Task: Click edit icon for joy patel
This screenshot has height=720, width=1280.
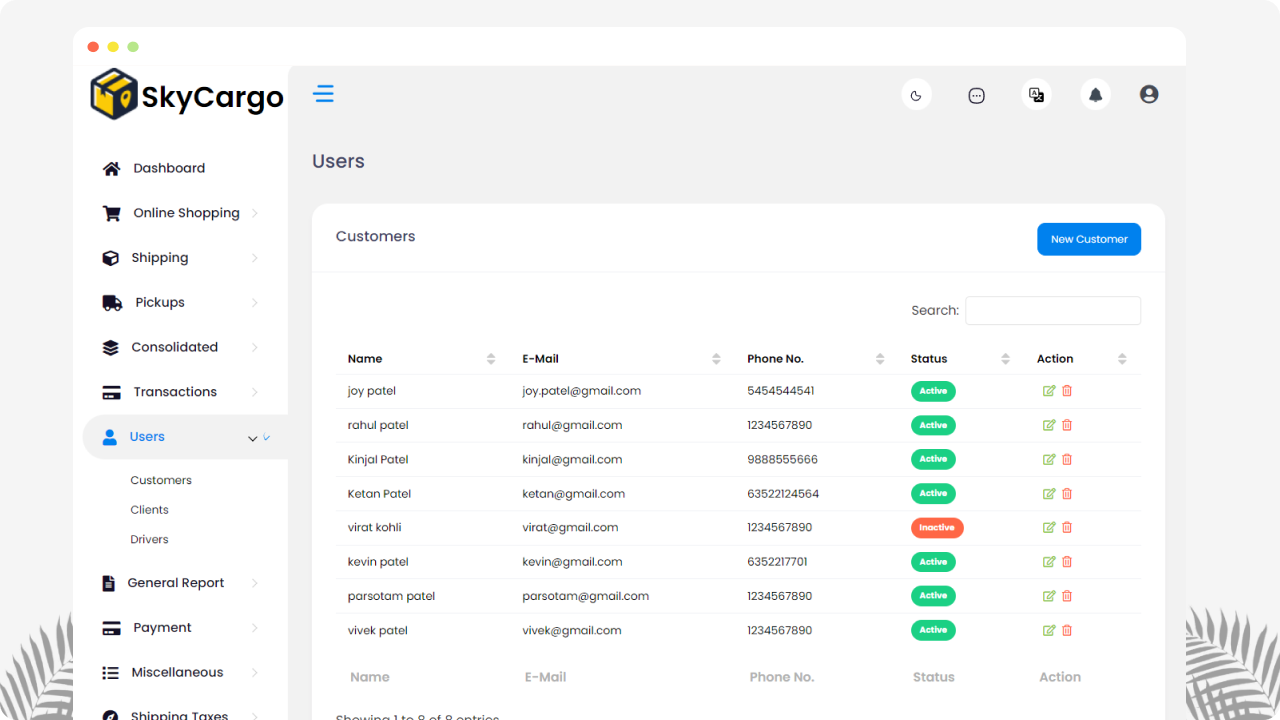Action: tap(1049, 391)
